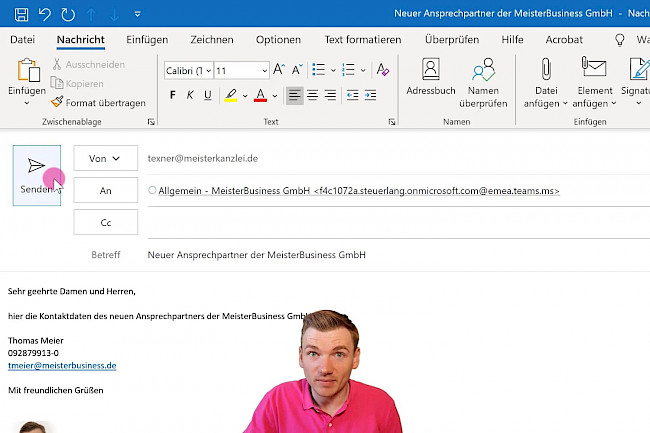
Task: Click Ausschneiden in the clipboard group
Action: tap(88, 64)
